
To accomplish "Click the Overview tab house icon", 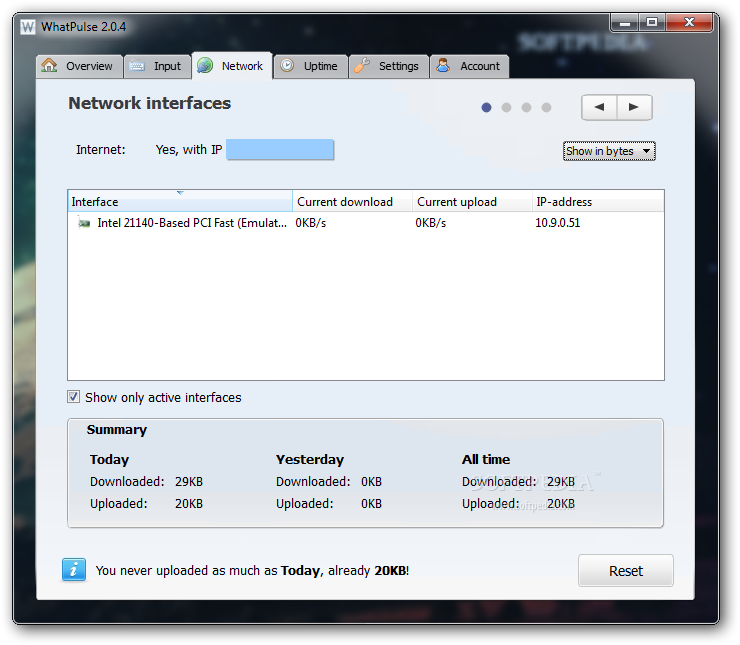I will (49, 65).
